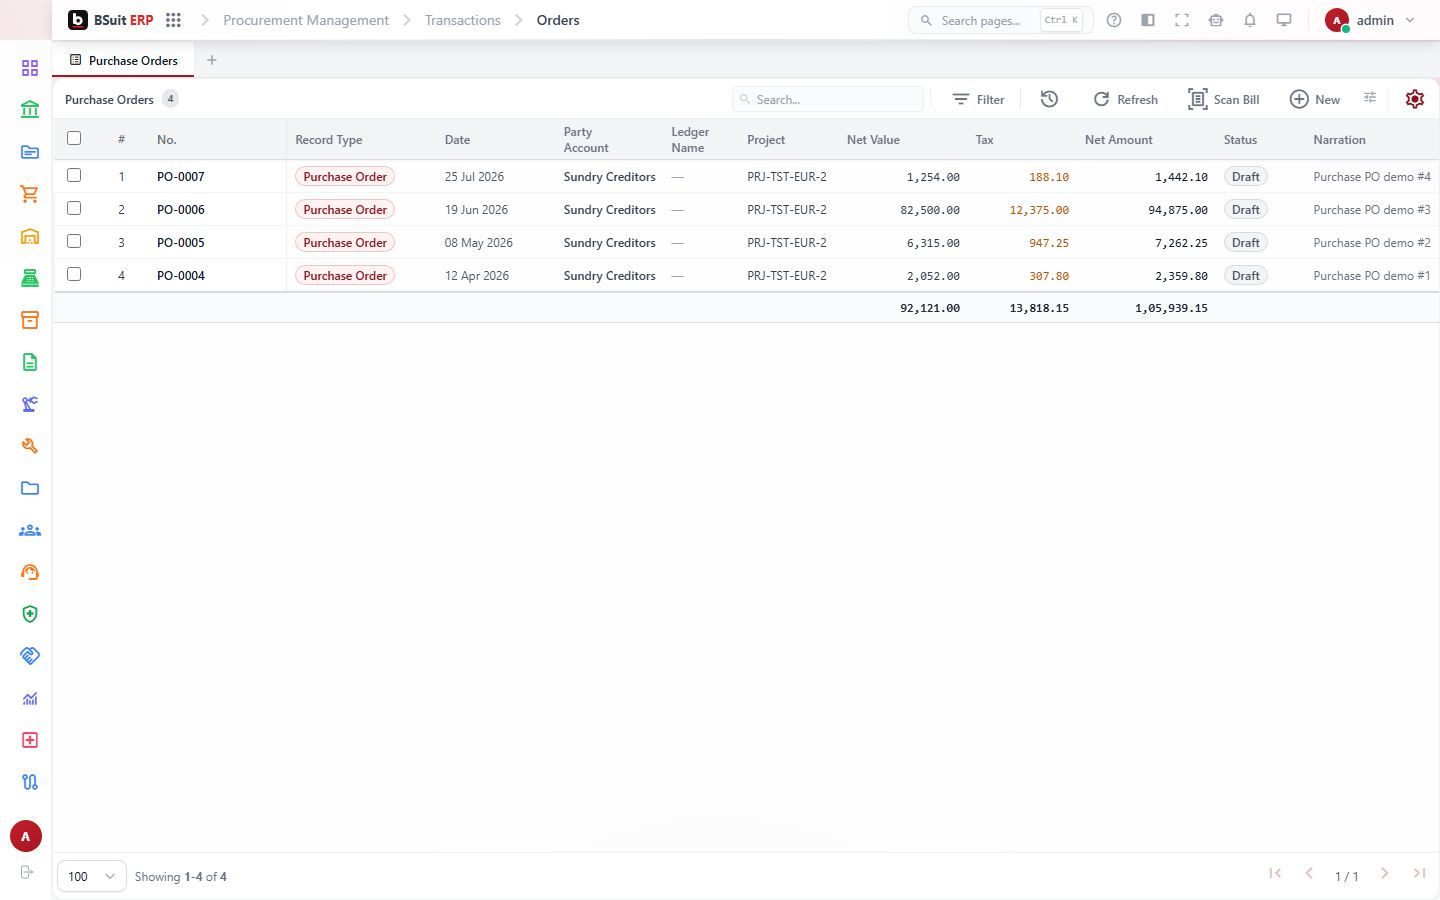This screenshot has height=900, width=1440.
Task: Click the Scan Bill button
Action: (x=1223, y=99)
